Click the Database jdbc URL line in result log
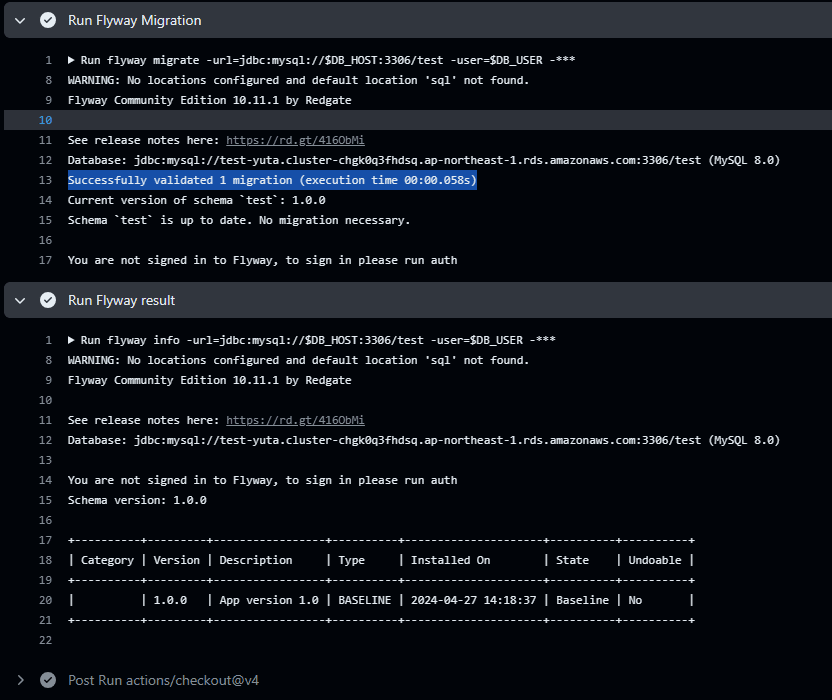 (x=423, y=440)
